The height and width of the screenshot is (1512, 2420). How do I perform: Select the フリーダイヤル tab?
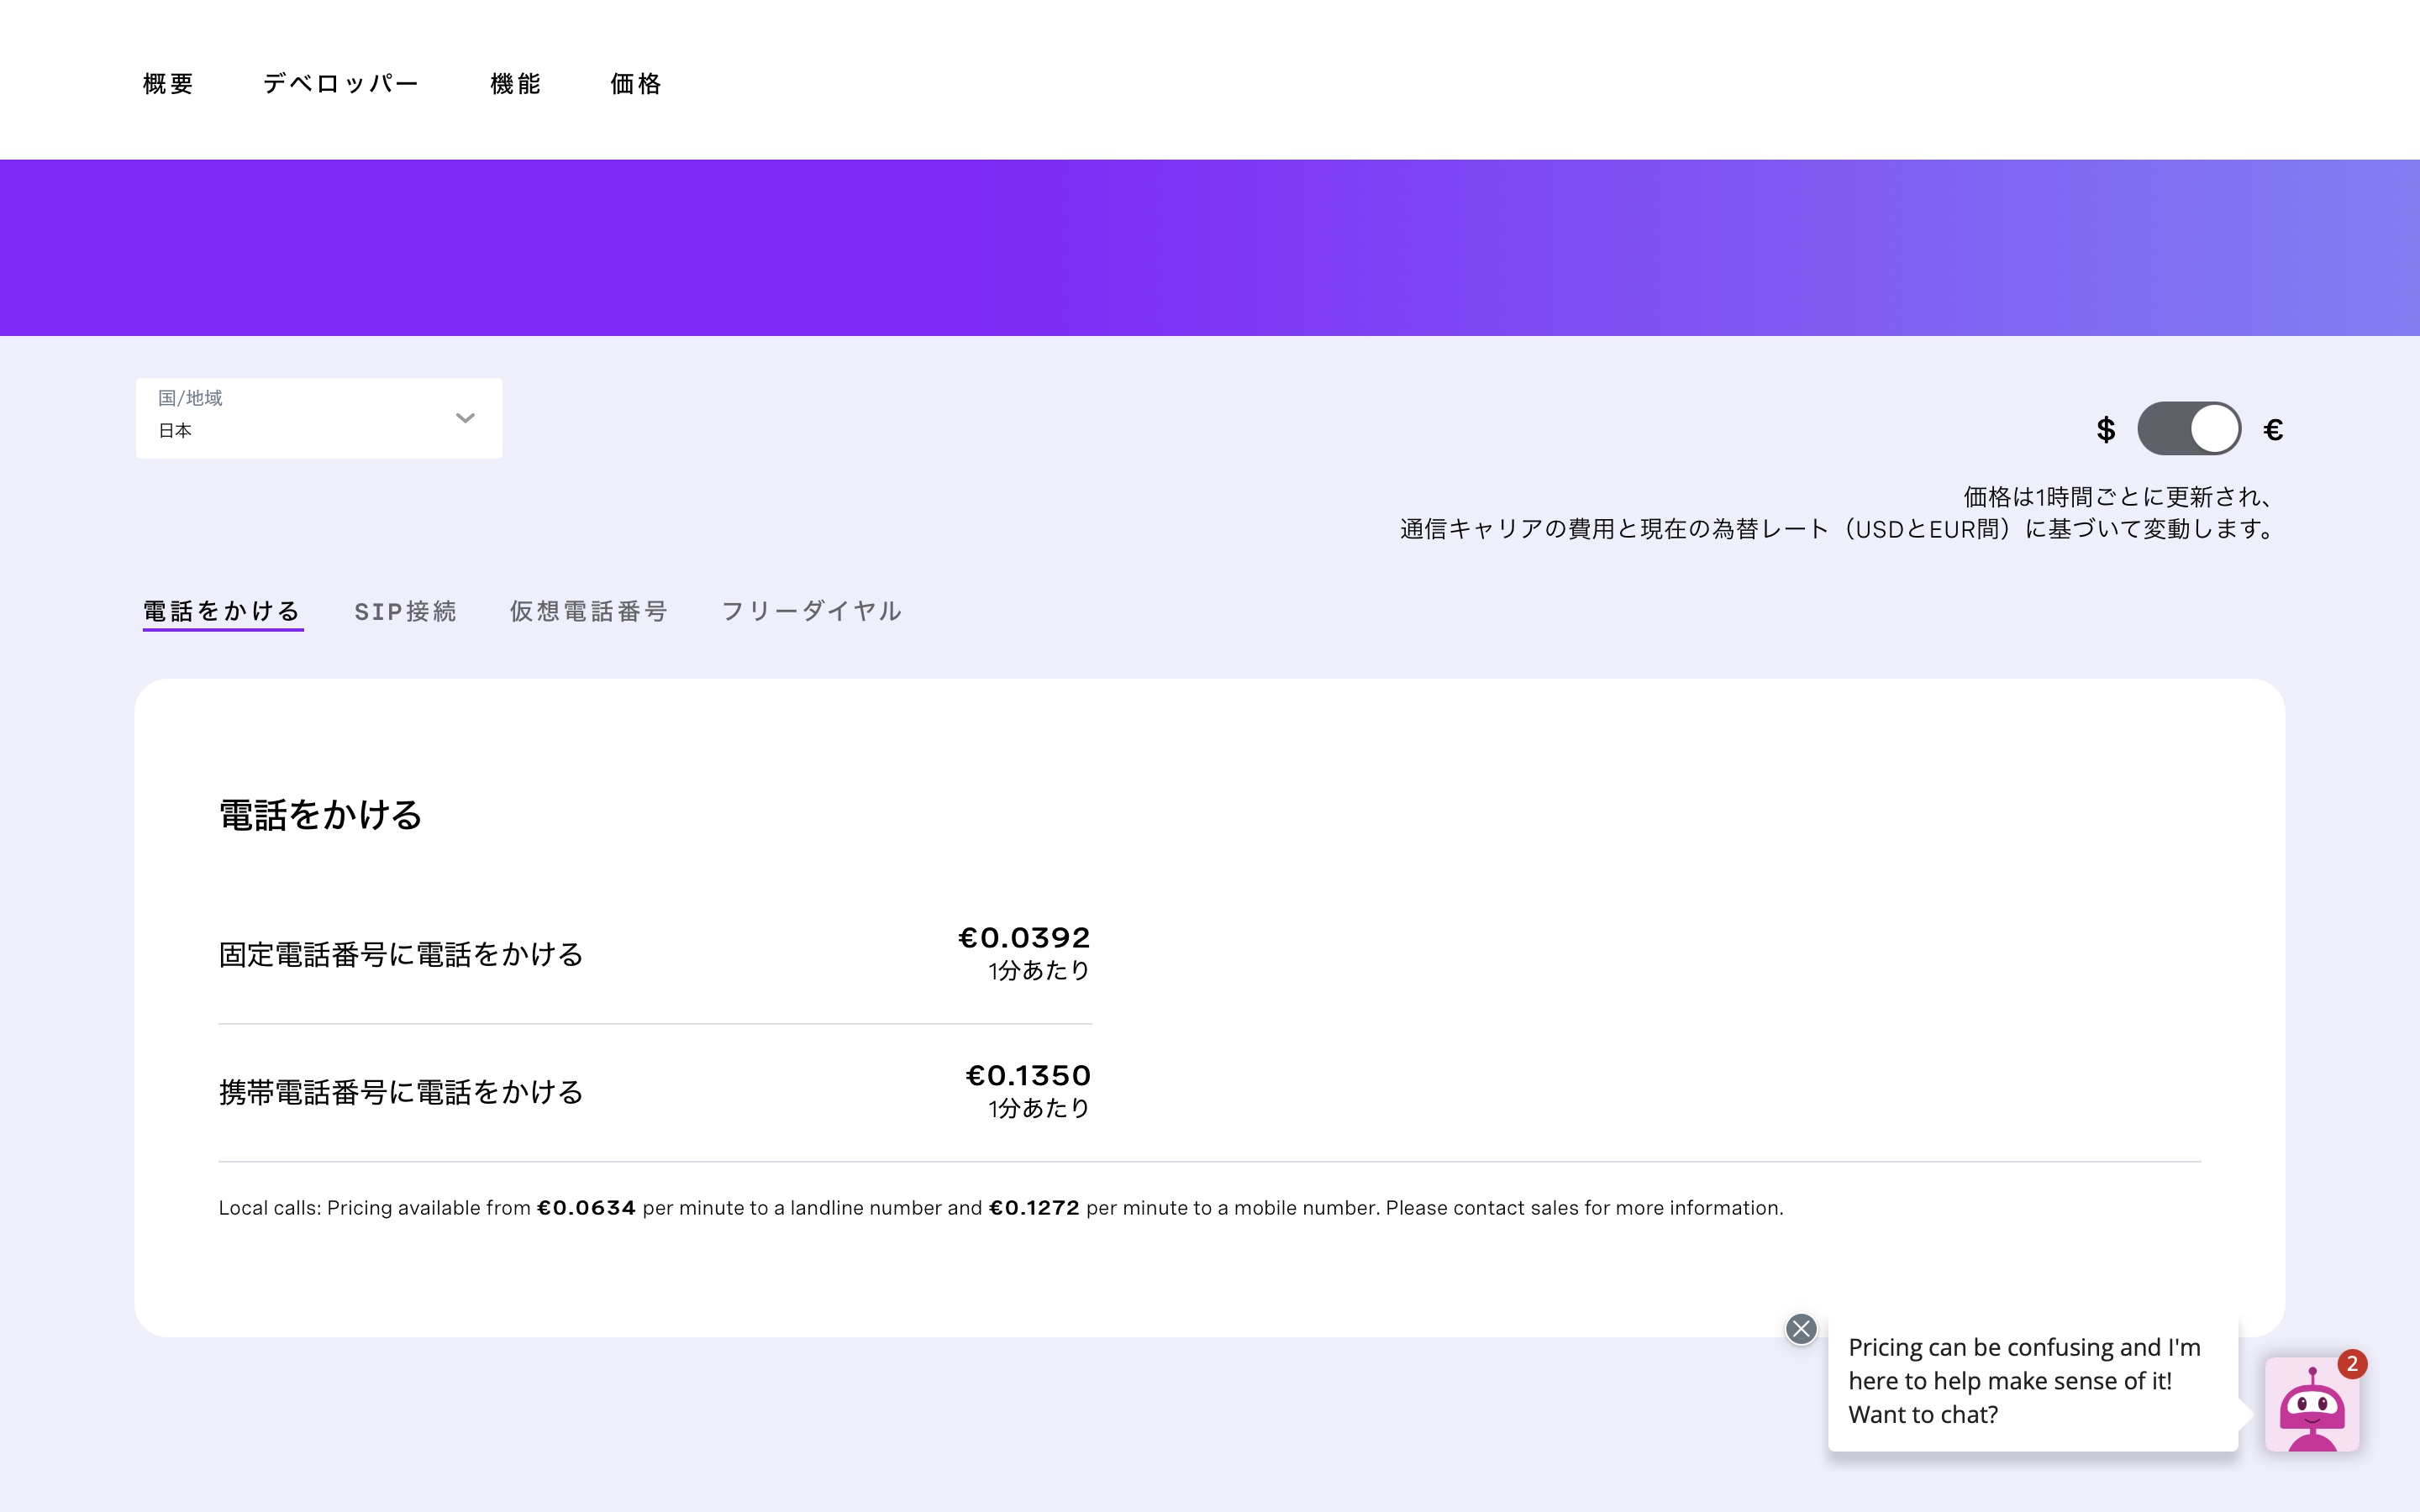coord(811,611)
